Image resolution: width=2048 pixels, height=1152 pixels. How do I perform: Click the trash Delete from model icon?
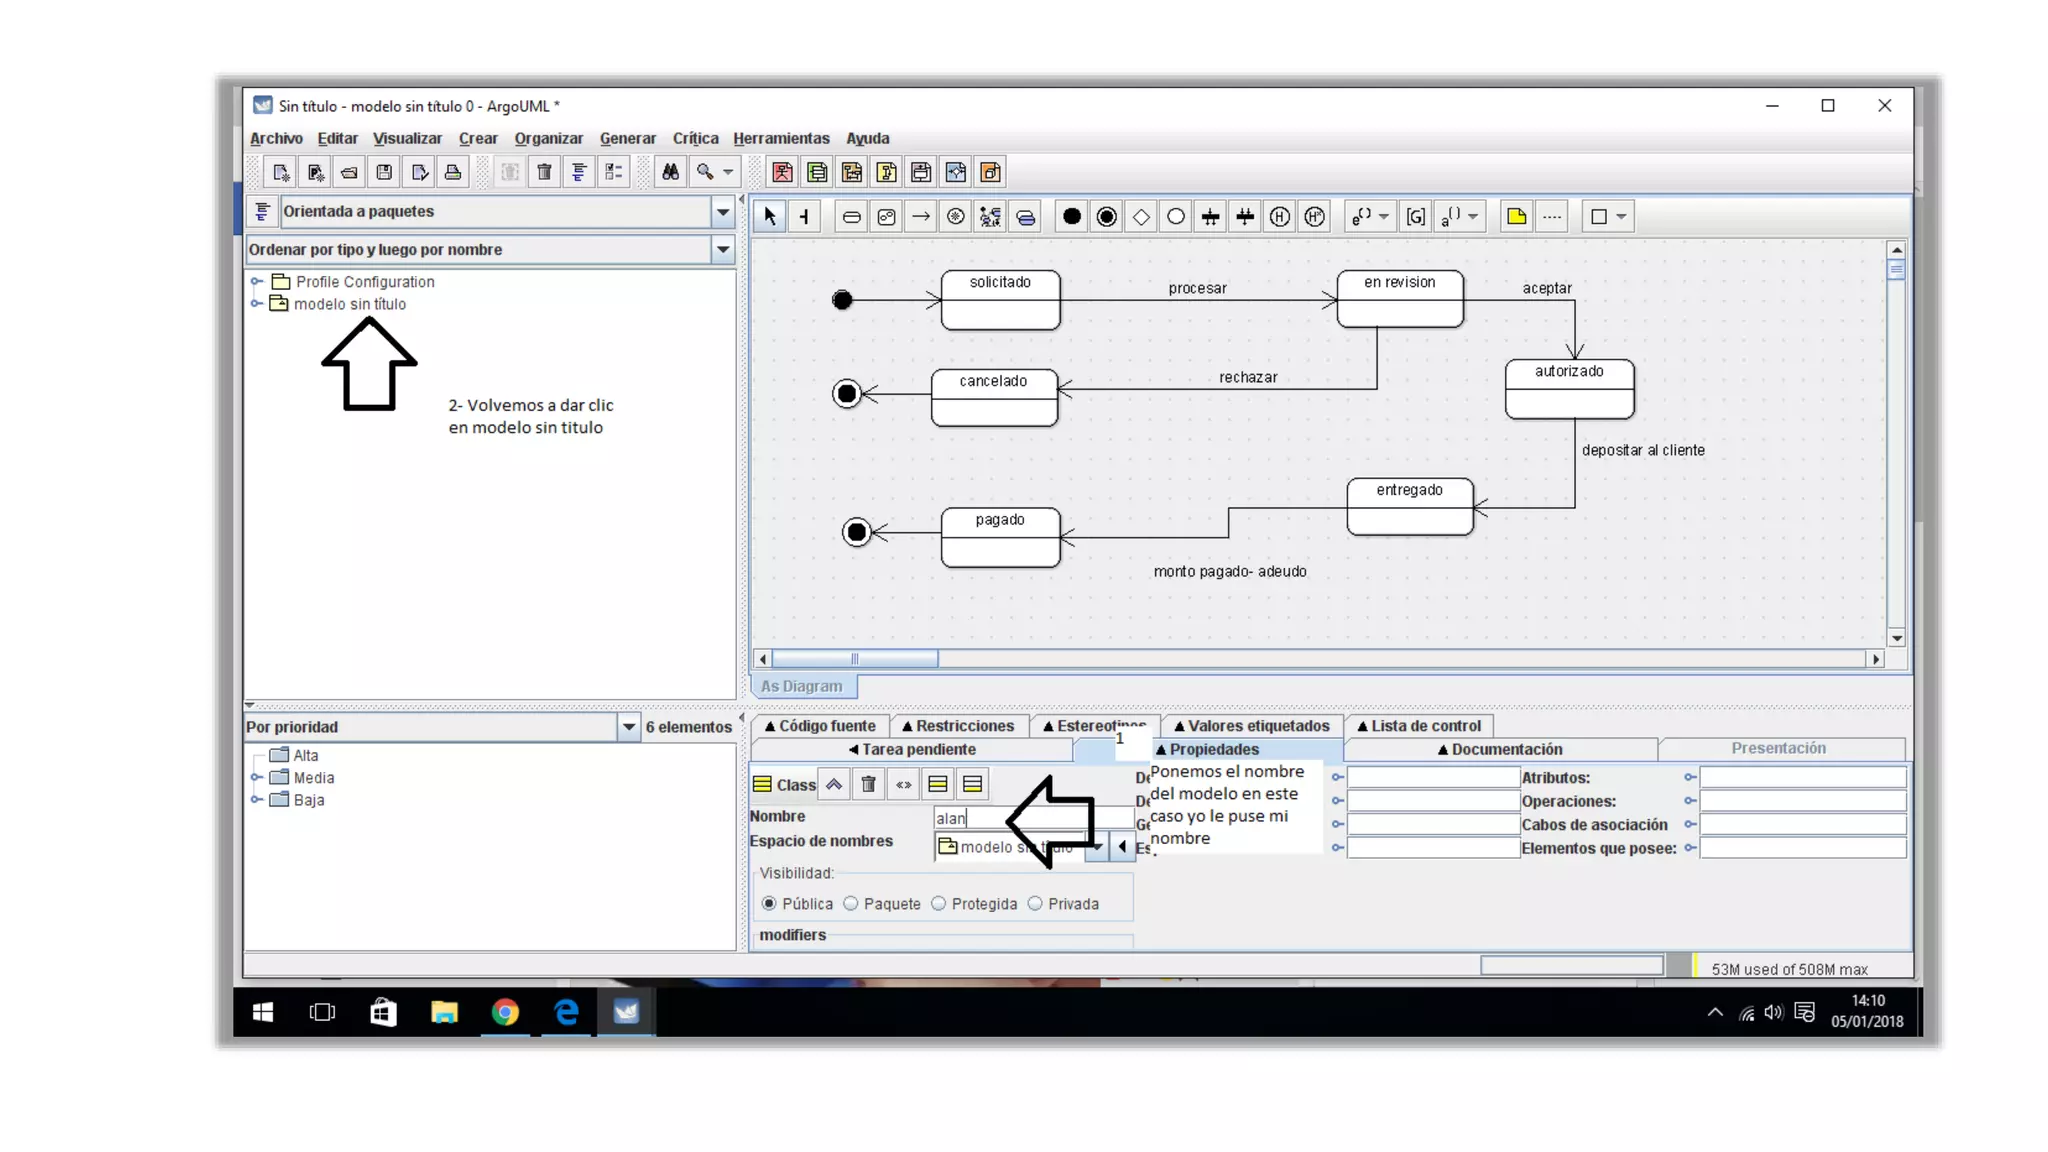544,172
